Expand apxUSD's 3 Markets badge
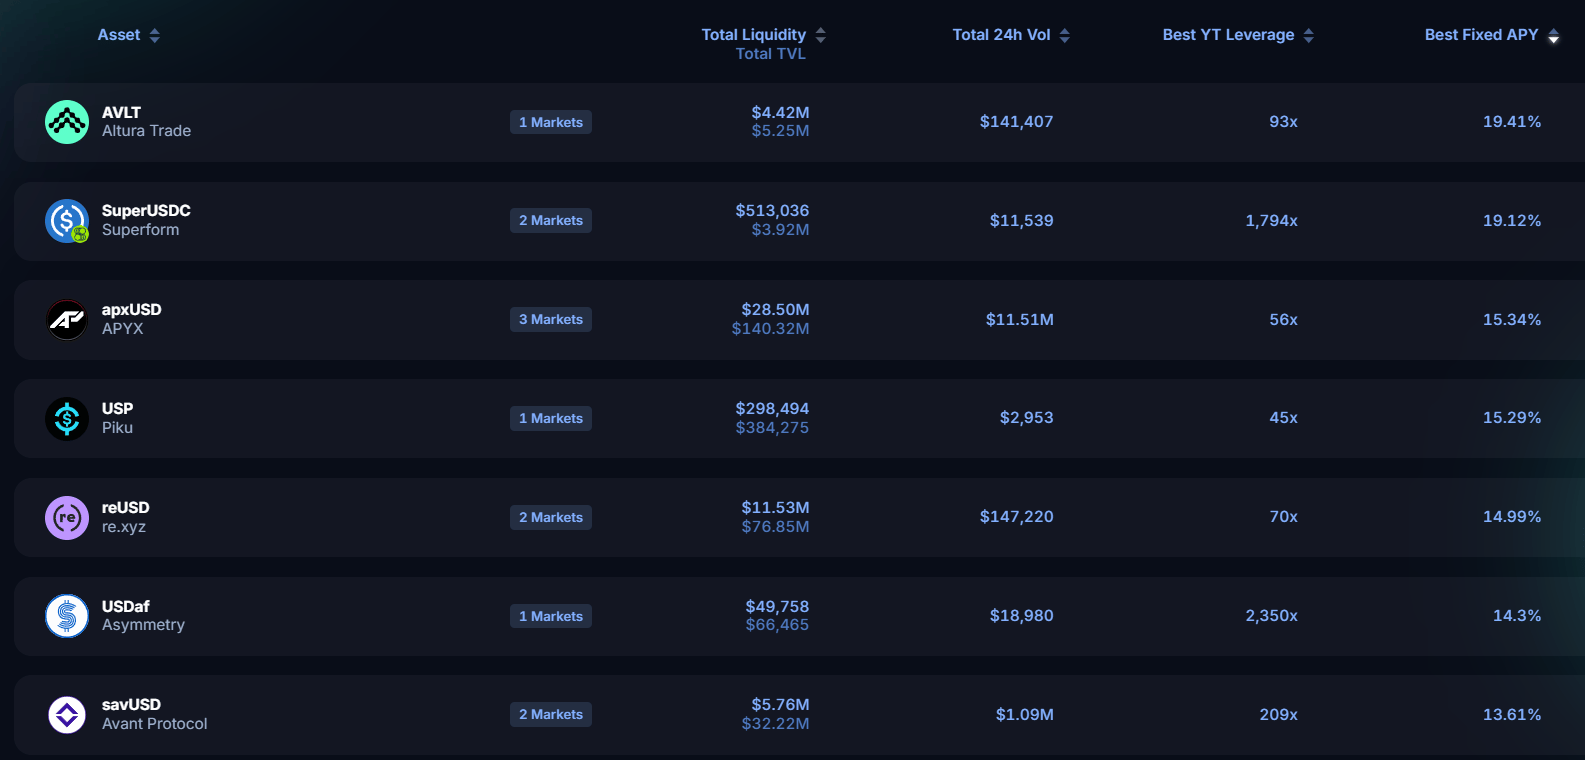Image resolution: width=1585 pixels, height=760 pixels. (551, 320)
